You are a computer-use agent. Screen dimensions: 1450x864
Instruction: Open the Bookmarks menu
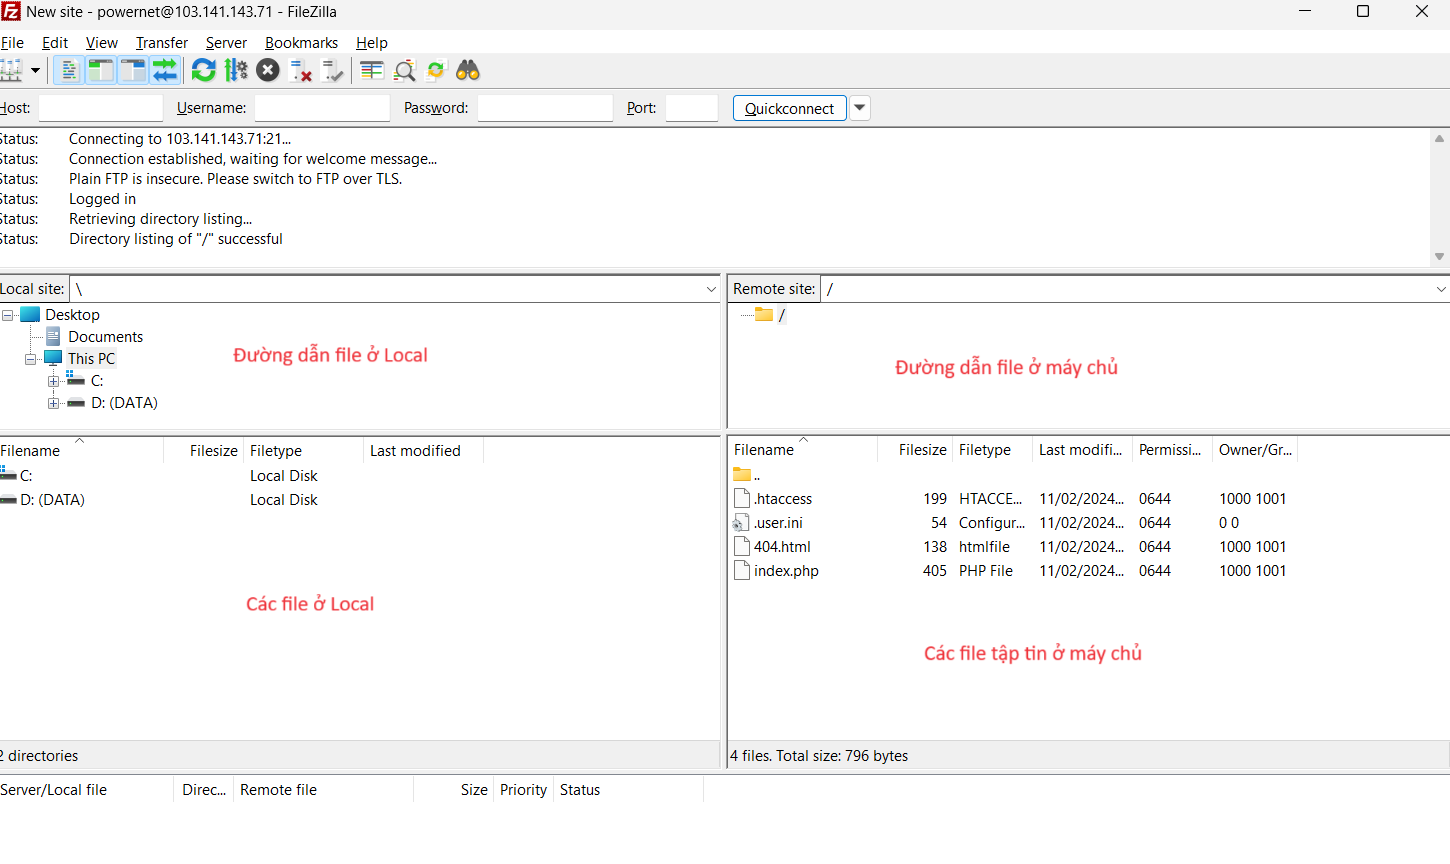point(301,43)
